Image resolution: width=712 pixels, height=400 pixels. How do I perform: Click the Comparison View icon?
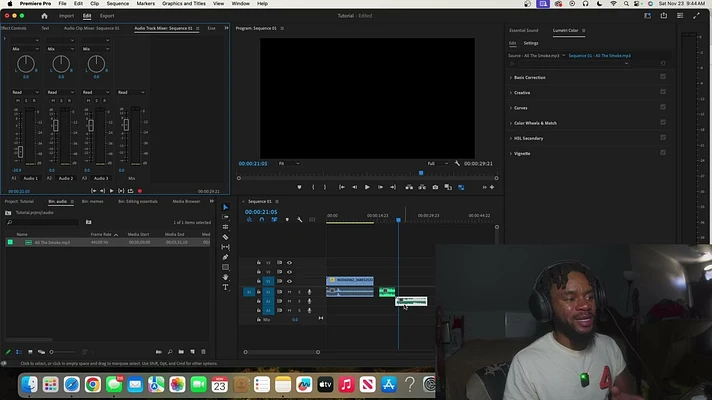click(448, 187)
